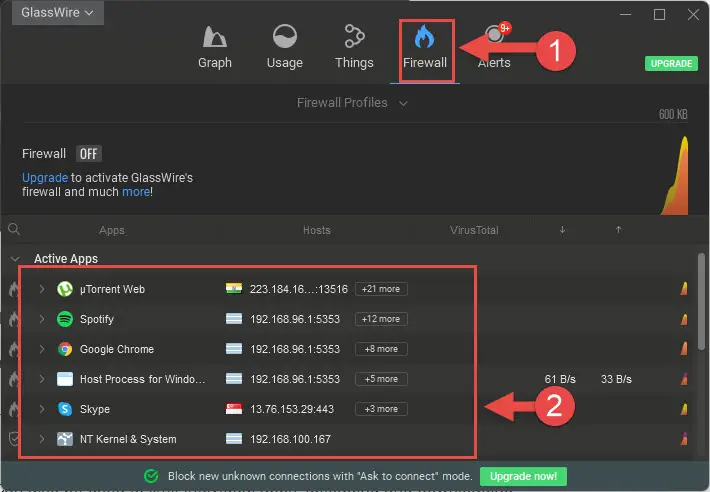This screenshot has width=710, height=492.
Task: Show '+21 more' hosts for µTorrent Web
Action: [381, 289]
